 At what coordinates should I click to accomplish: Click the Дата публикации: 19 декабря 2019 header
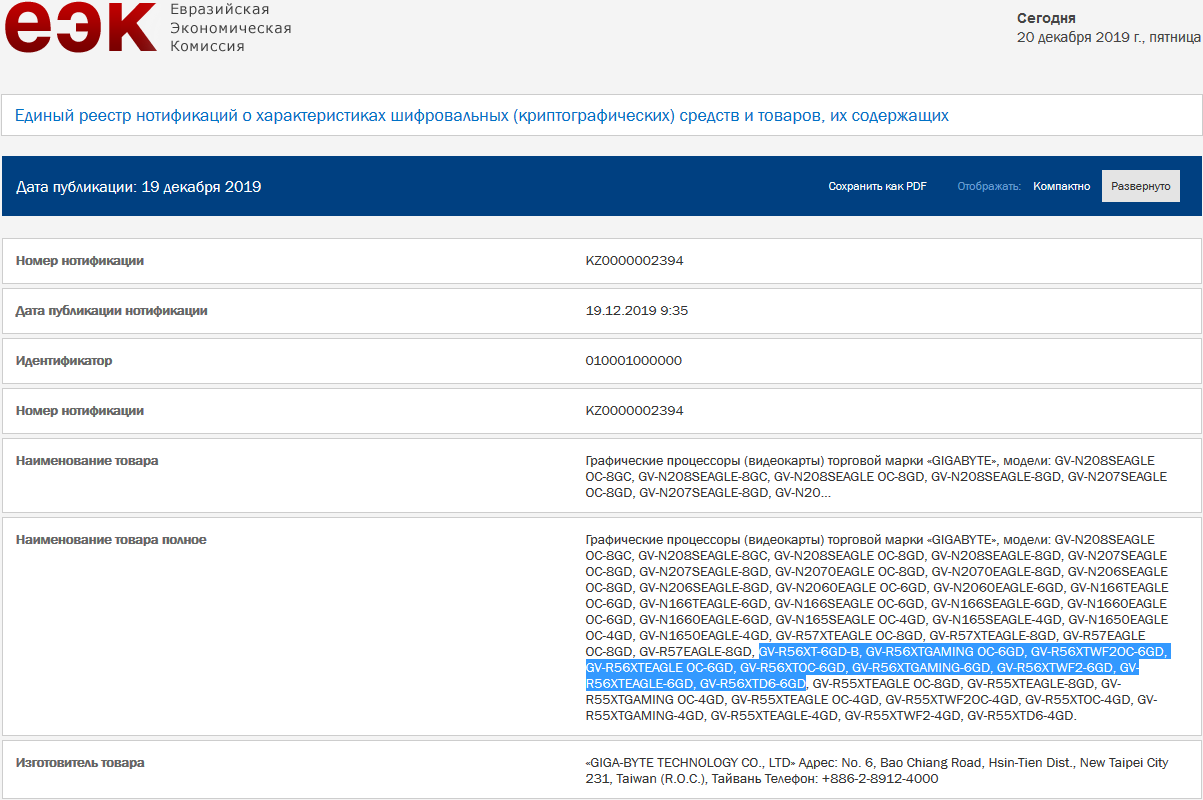coord(139,187)
